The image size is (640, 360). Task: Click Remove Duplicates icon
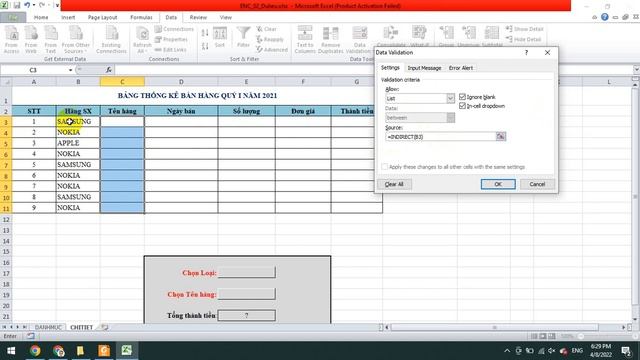click(x=331, y=39)
